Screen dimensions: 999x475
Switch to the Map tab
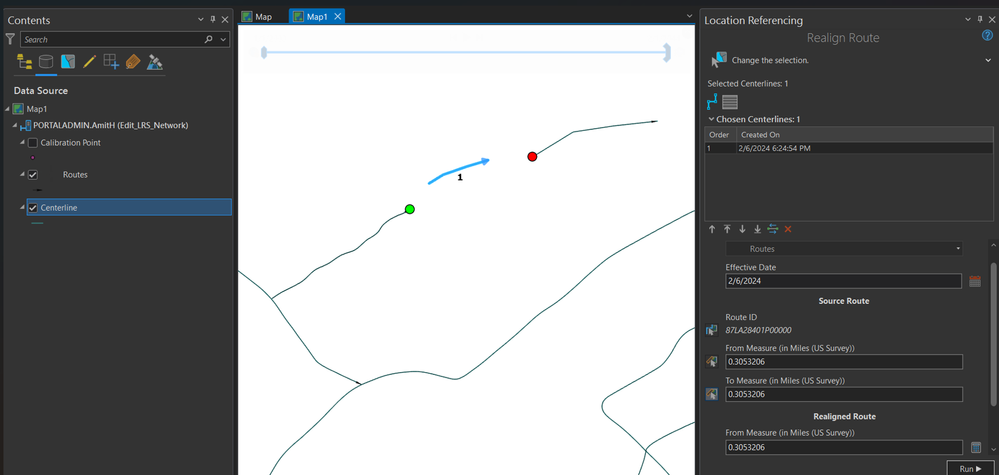point(257,17)
